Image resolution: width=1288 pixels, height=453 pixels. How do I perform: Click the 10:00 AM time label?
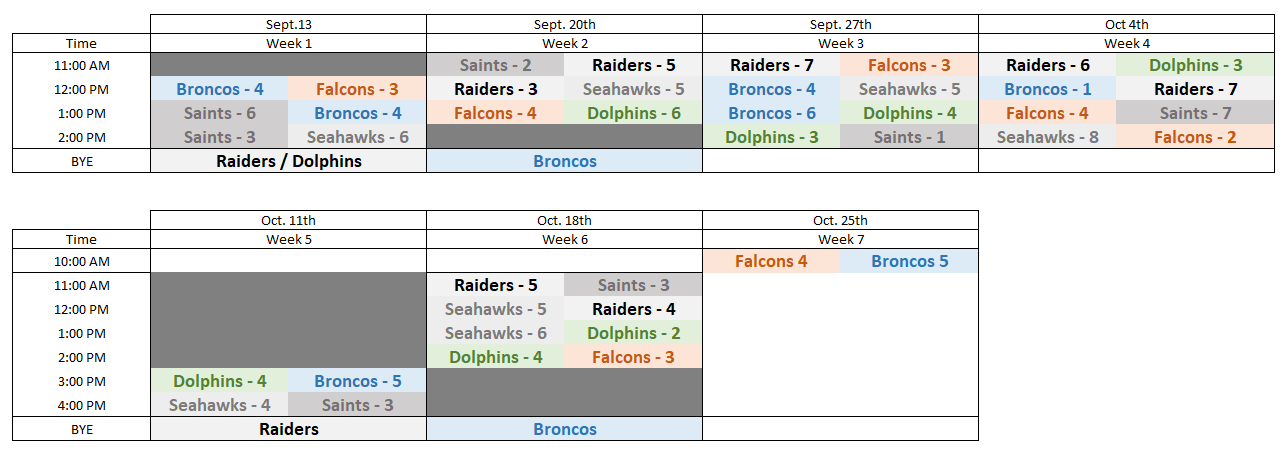(x=81, y=261)
